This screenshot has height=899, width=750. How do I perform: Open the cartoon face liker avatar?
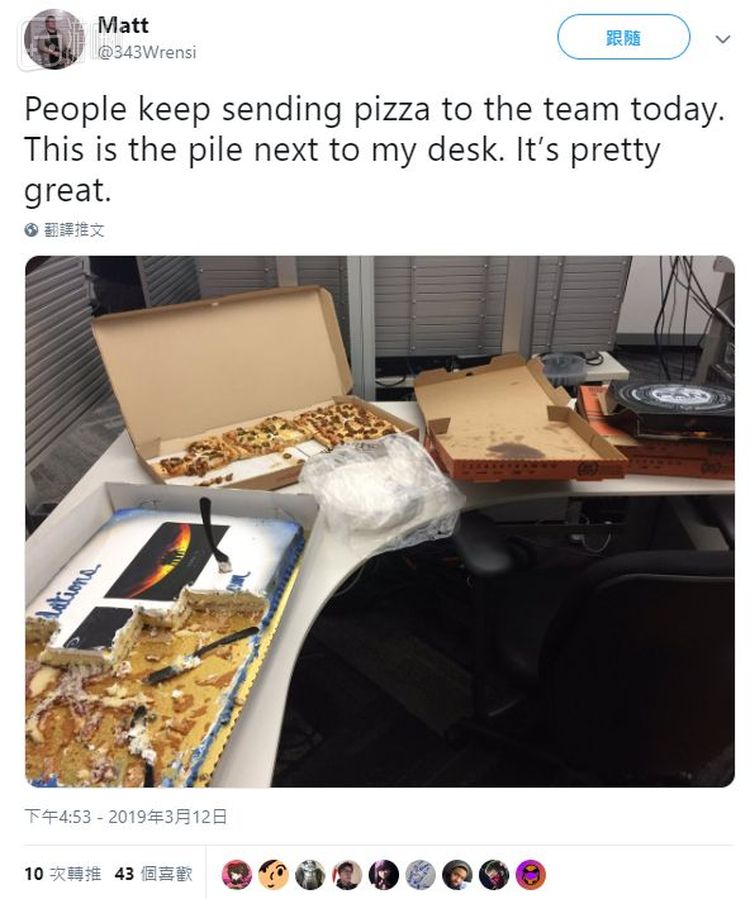pos(273,874)
